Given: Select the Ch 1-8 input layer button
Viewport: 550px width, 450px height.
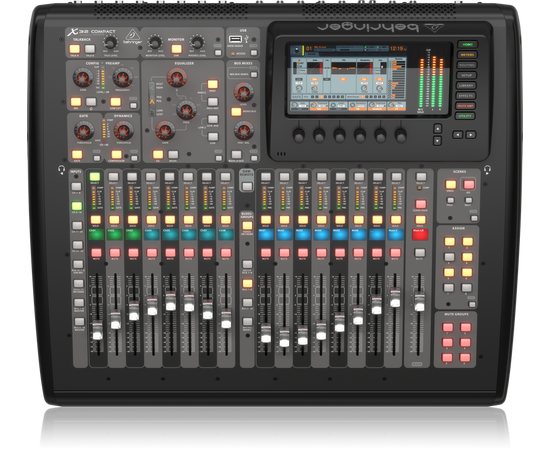Looking at the screenshot, I should (x=77, y=186).
